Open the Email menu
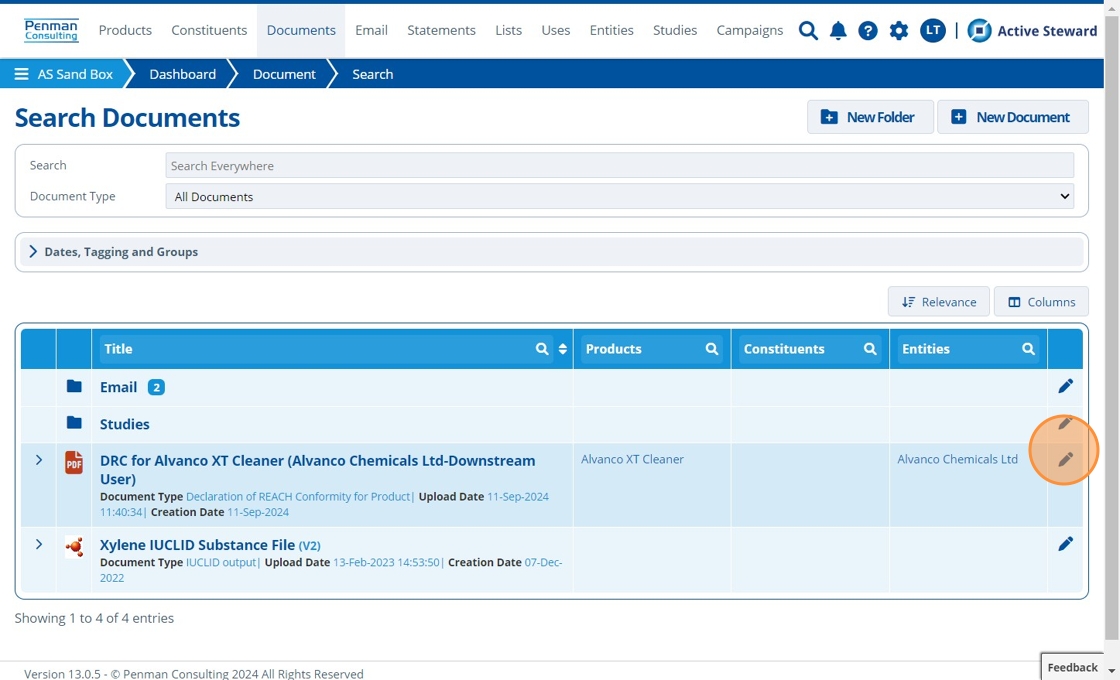 point(371,30)
